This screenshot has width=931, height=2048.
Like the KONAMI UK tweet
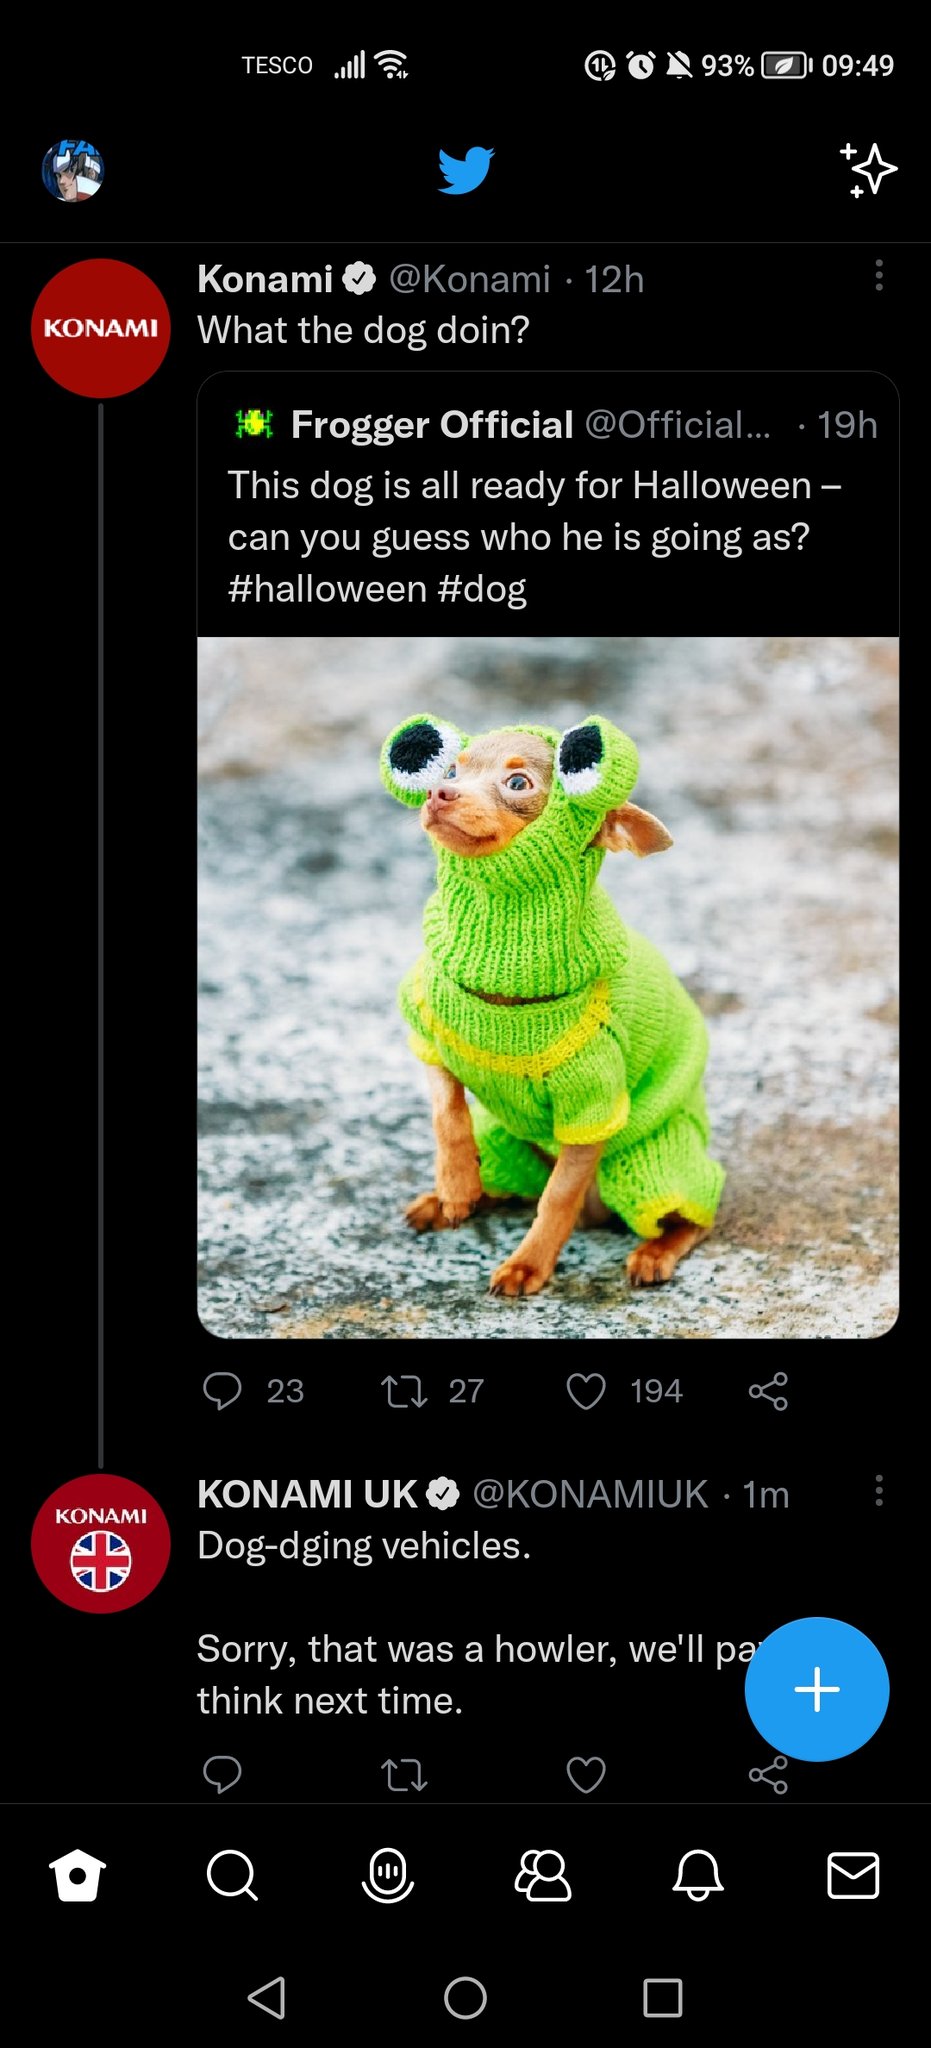pos(586,1775)
